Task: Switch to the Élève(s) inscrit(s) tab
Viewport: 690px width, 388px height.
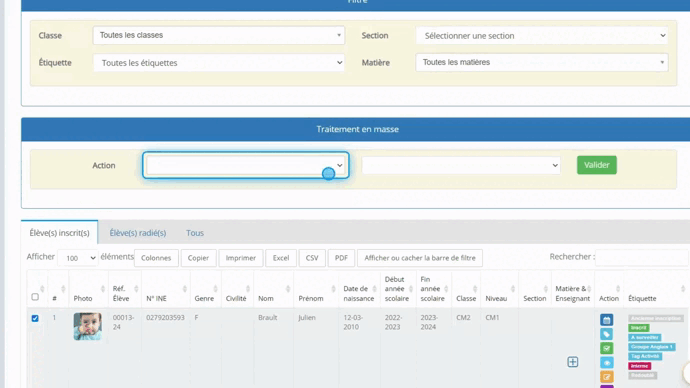Action: pyautogui.click(x=59, y=233)
